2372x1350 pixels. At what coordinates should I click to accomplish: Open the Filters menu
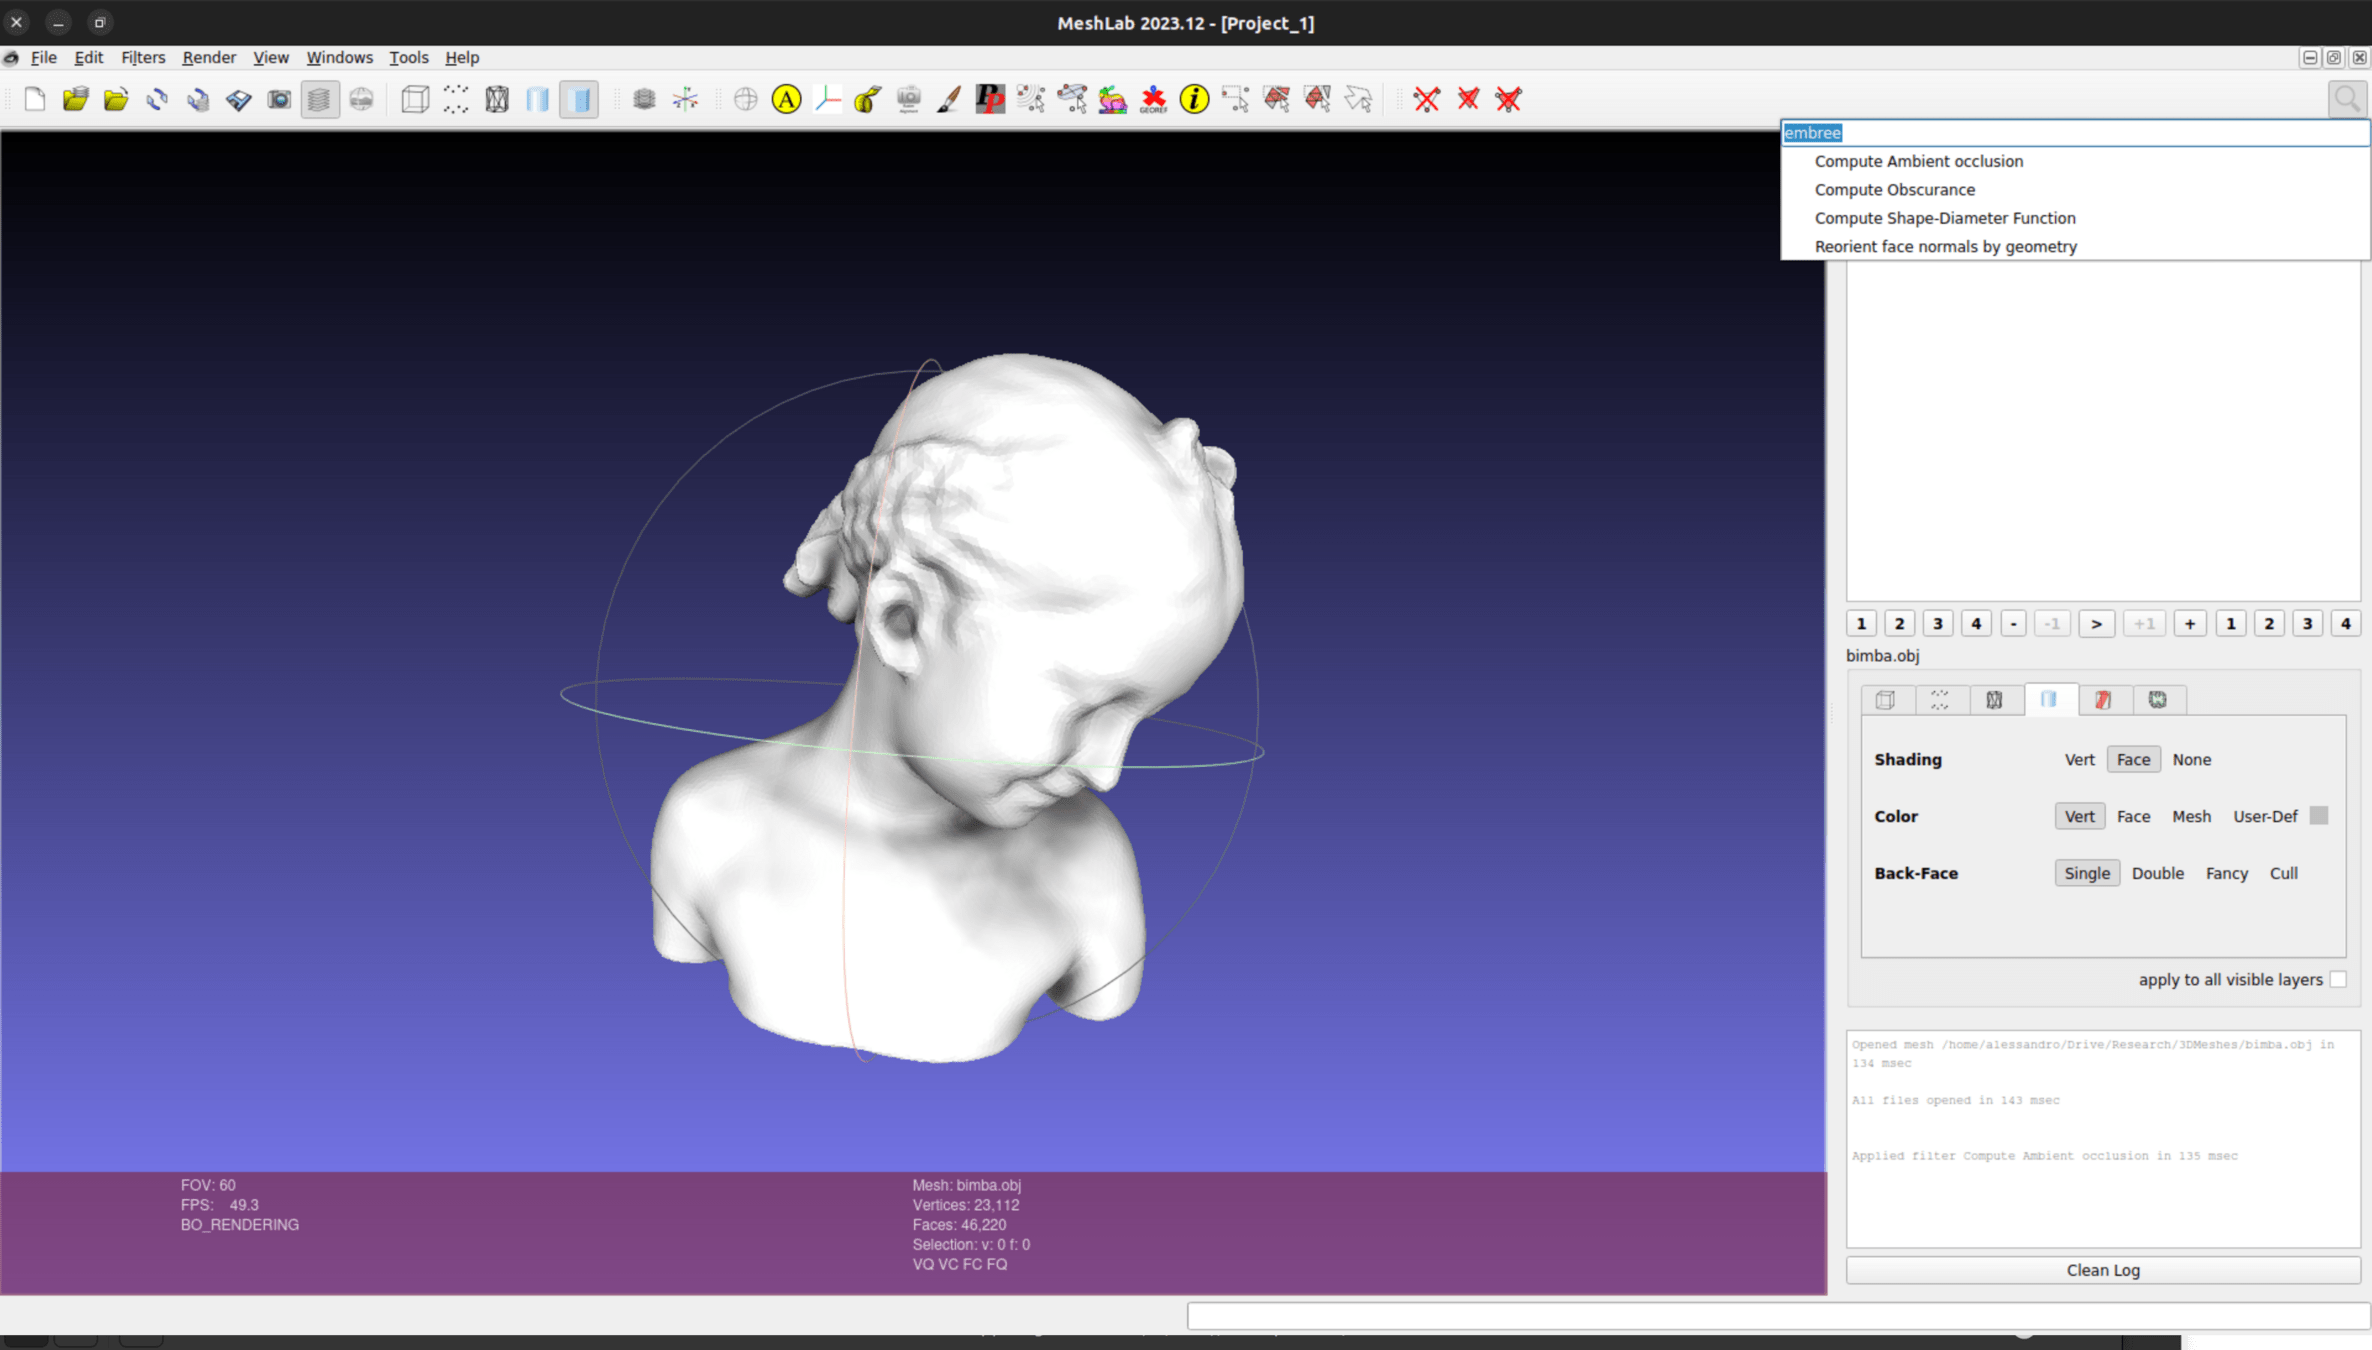[142, 57]
